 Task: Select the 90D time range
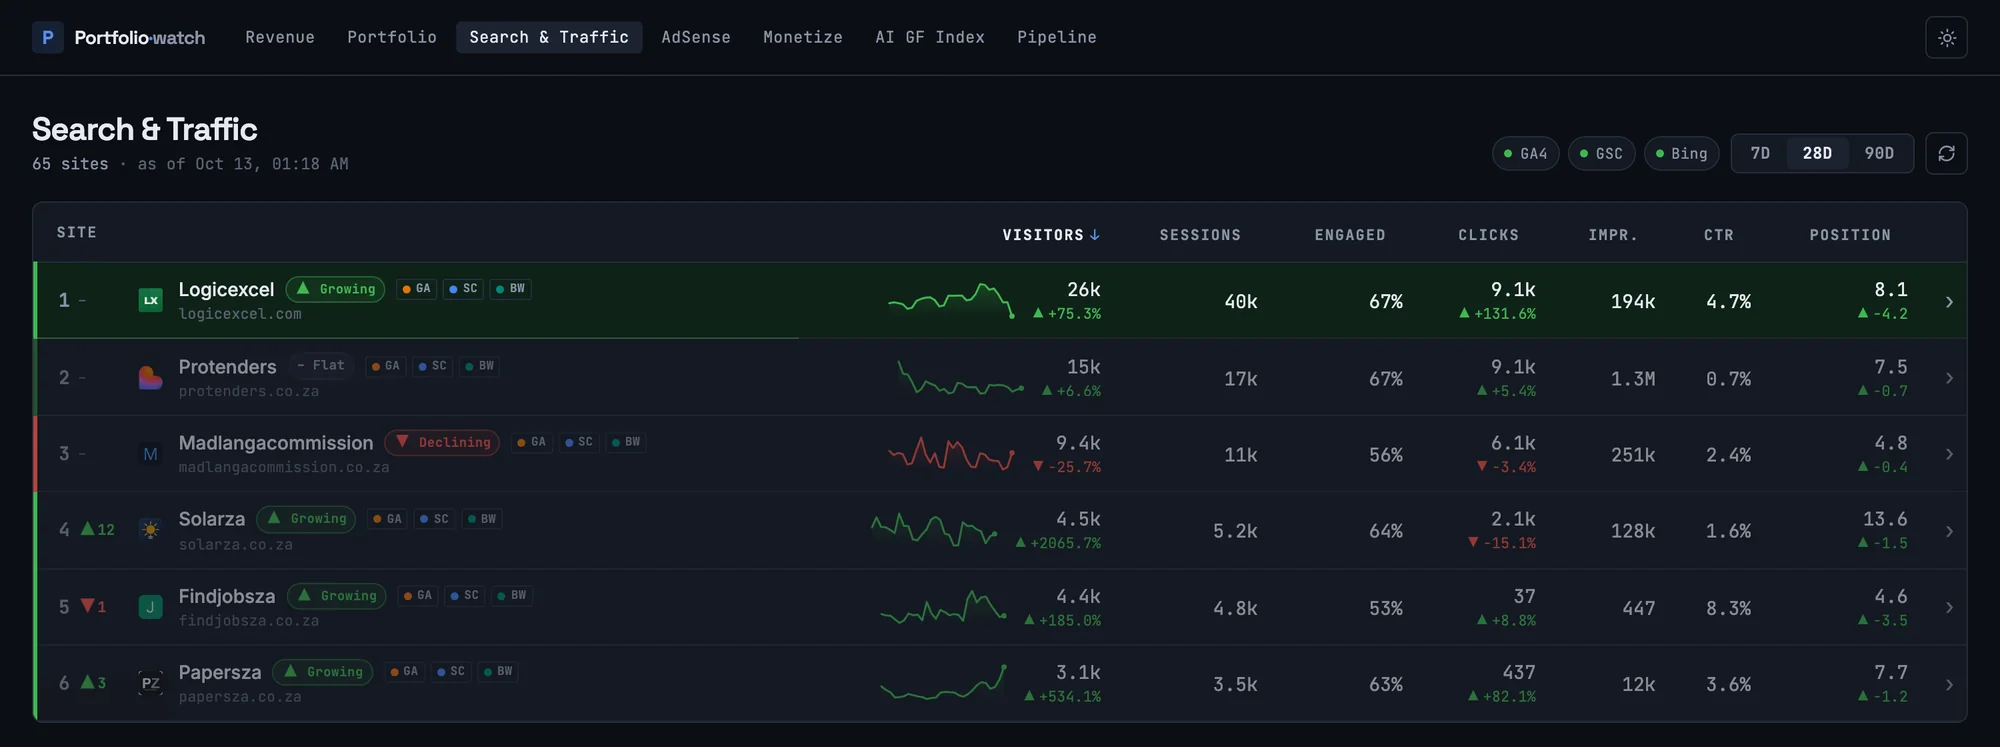point(1879,153)
